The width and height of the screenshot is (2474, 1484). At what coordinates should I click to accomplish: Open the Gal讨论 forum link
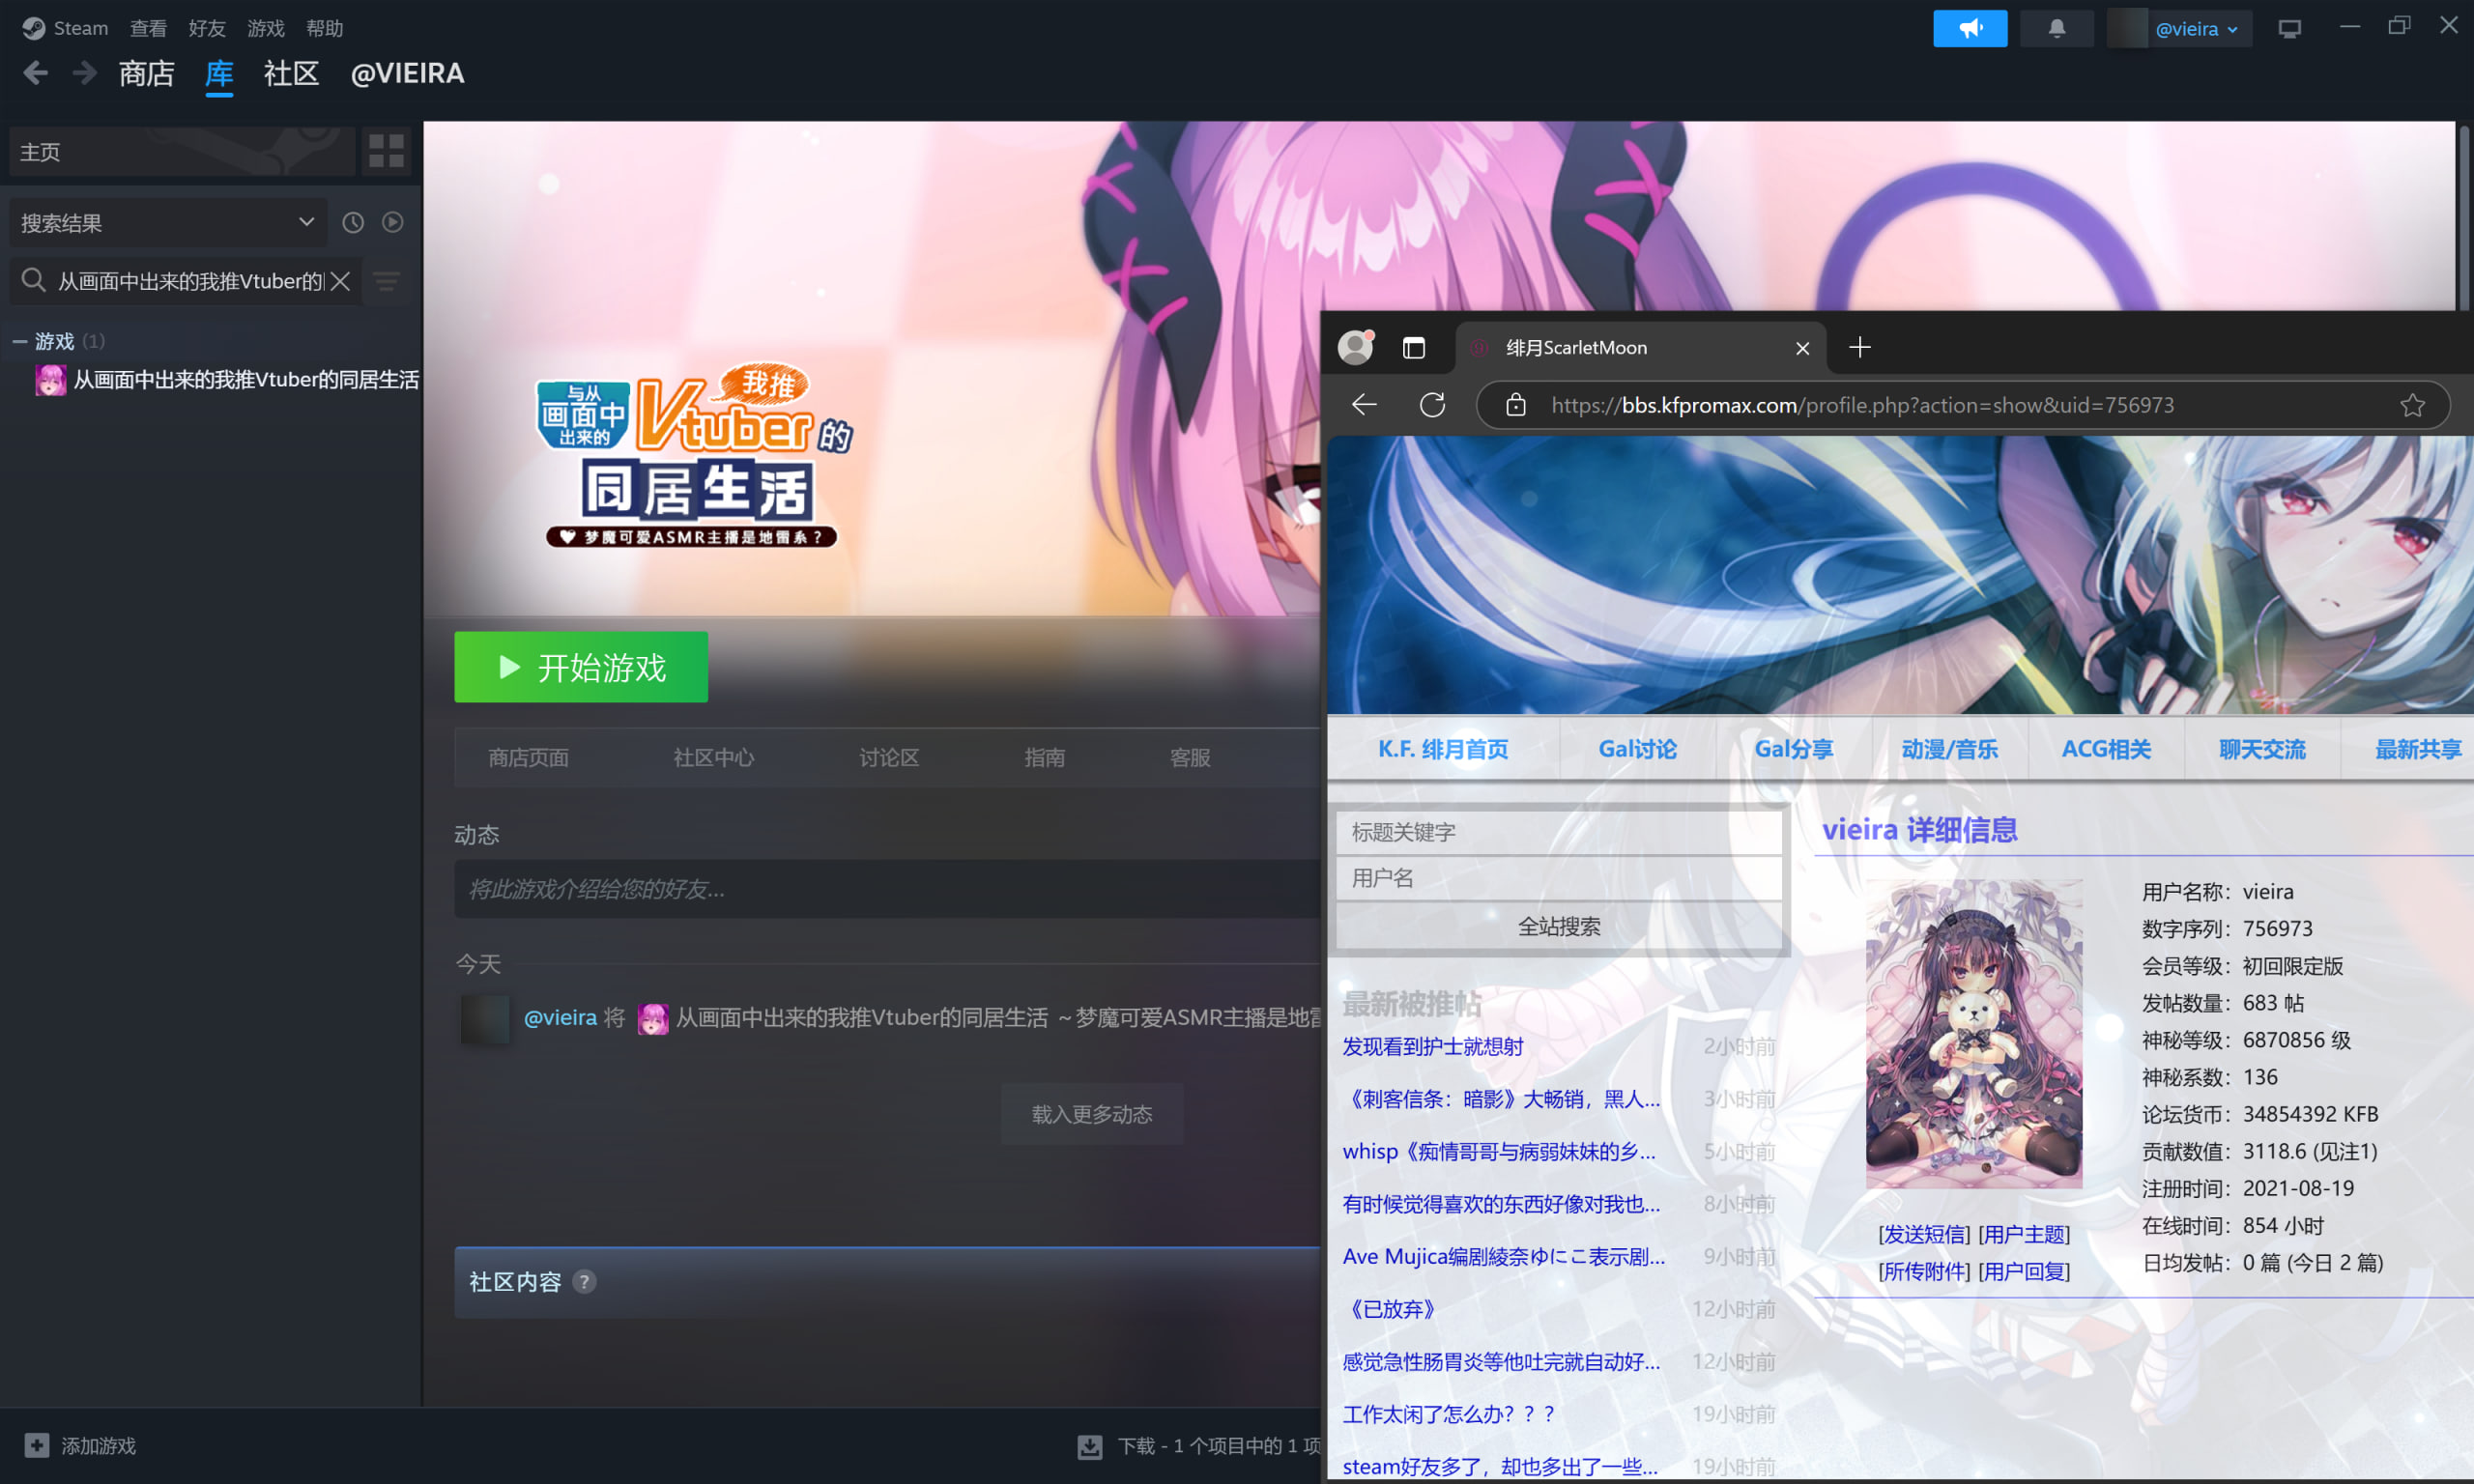1637,749
